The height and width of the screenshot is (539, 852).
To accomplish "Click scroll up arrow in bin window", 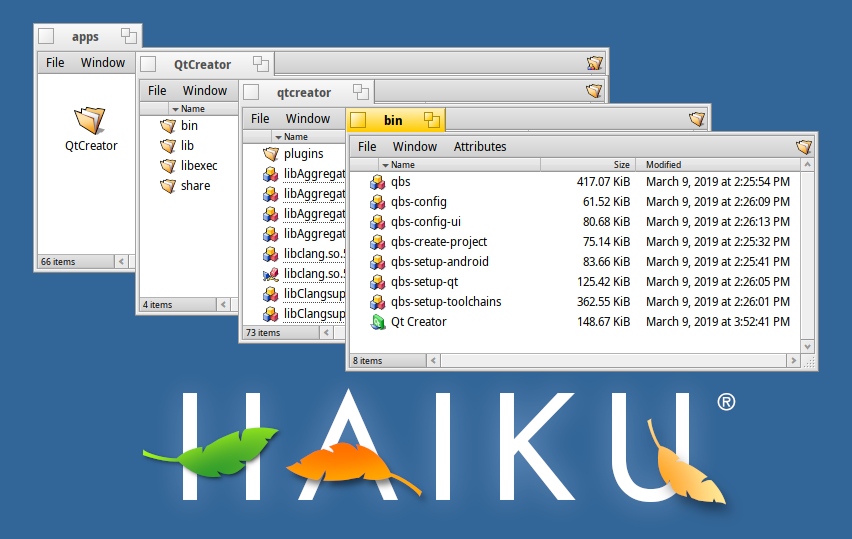I will pos(807,165).
